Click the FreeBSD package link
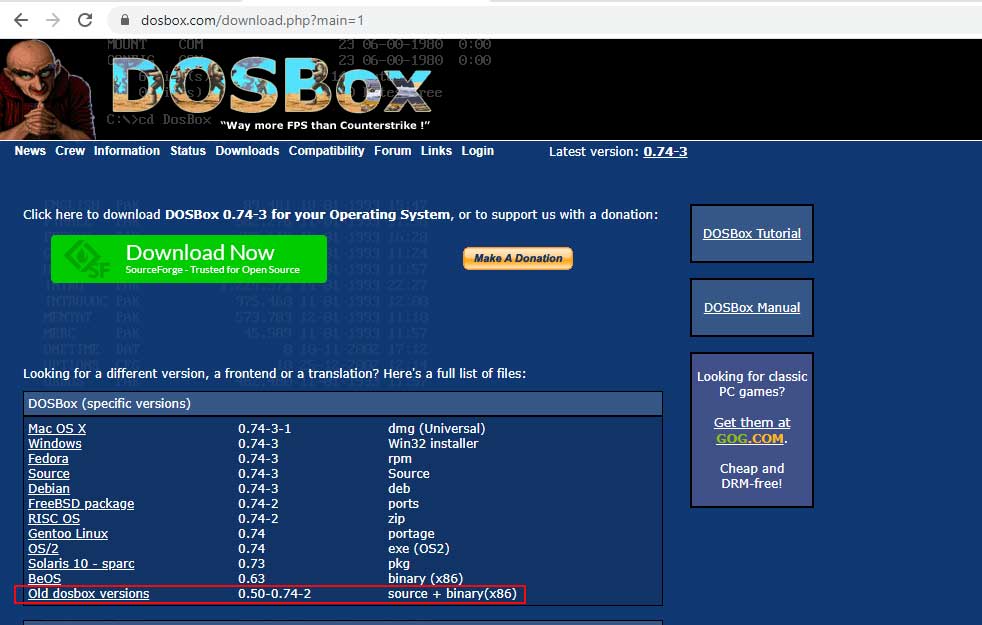This screenshot has width=982, height=625. tap(81, 504)
